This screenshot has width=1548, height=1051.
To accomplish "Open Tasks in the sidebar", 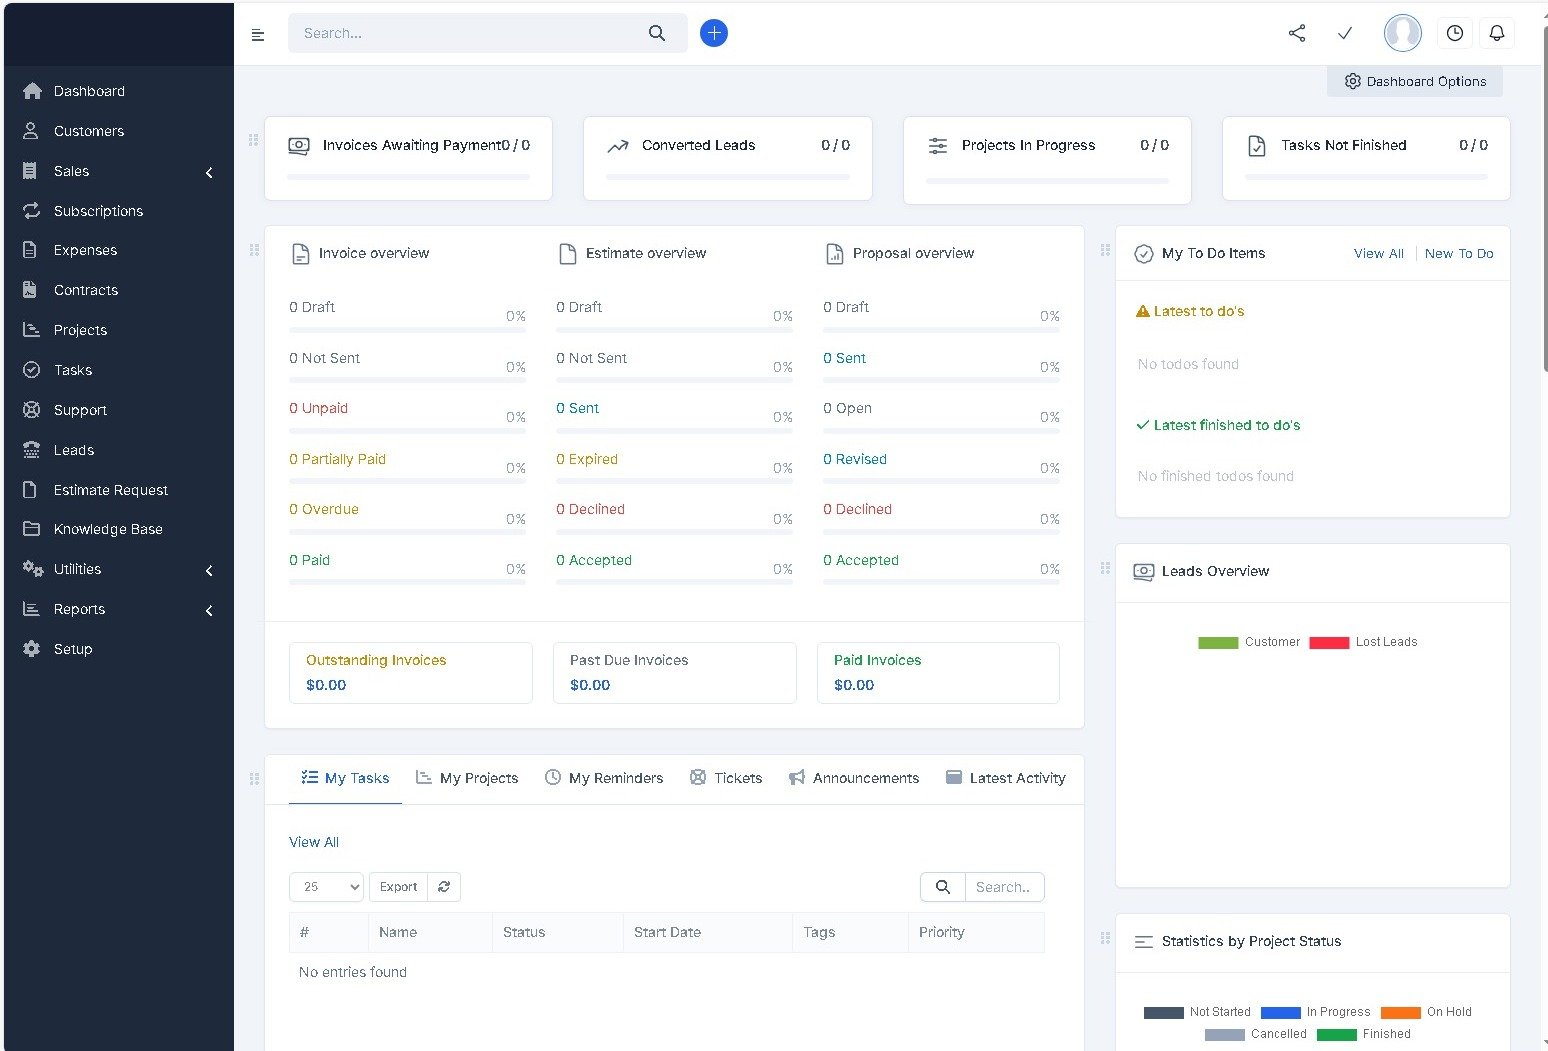I will tap(118, 370).
